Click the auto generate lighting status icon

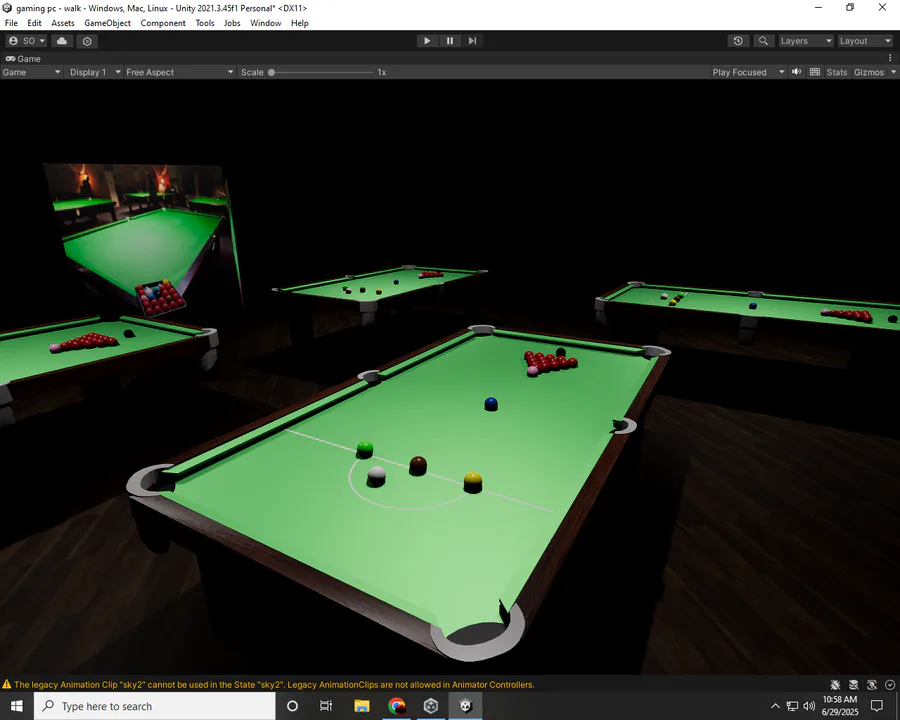872,684
